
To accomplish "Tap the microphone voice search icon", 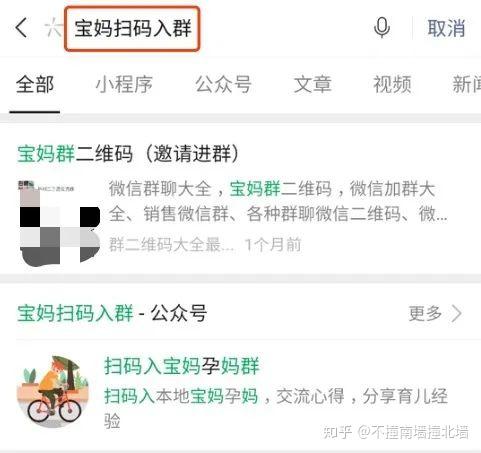I will pos(382,28).
